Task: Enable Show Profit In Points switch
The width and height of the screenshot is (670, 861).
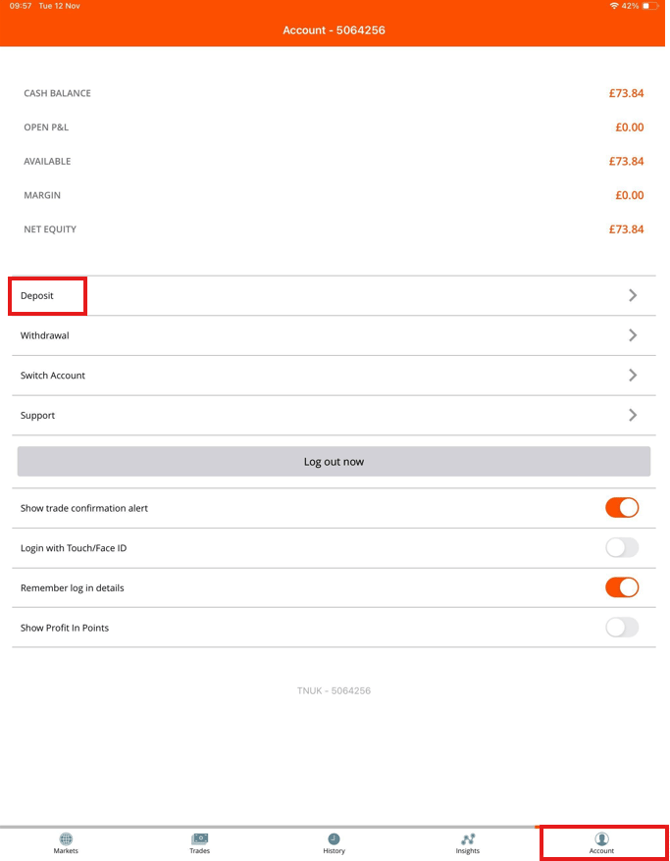Action: (x=622, y=627)
